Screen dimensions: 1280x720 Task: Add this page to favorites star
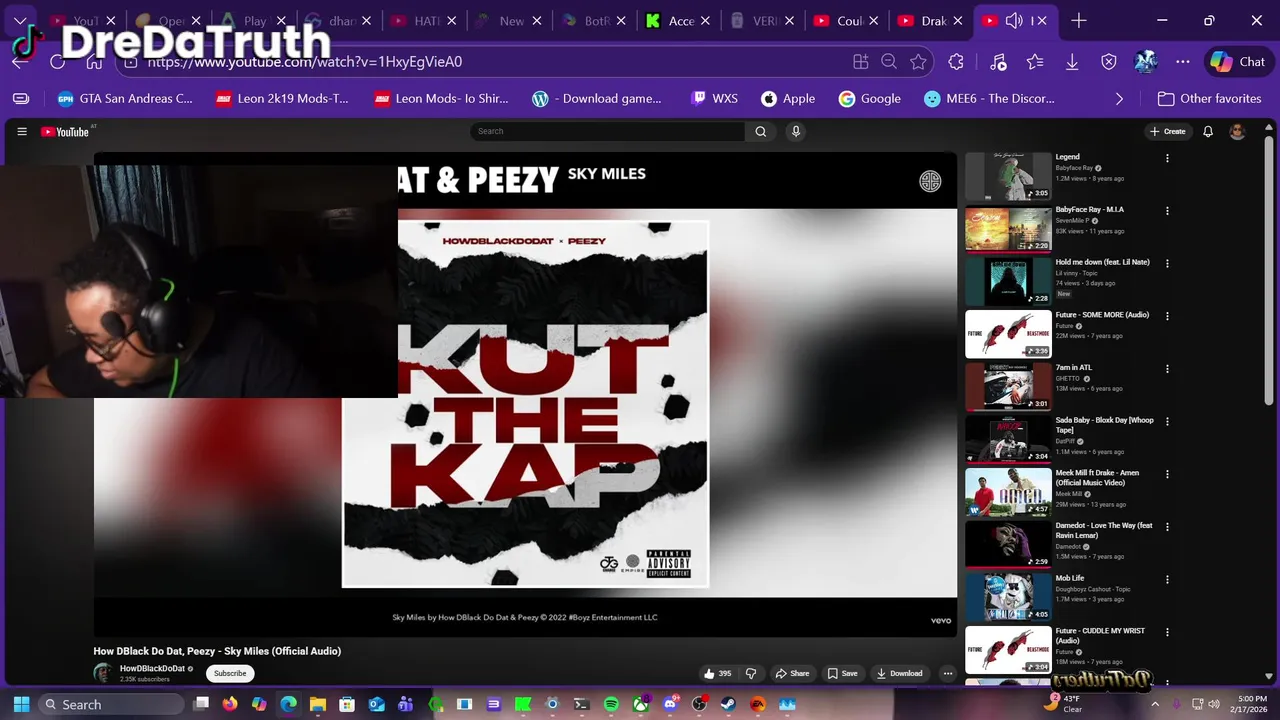pyautogui.click(x=918, y=62)
